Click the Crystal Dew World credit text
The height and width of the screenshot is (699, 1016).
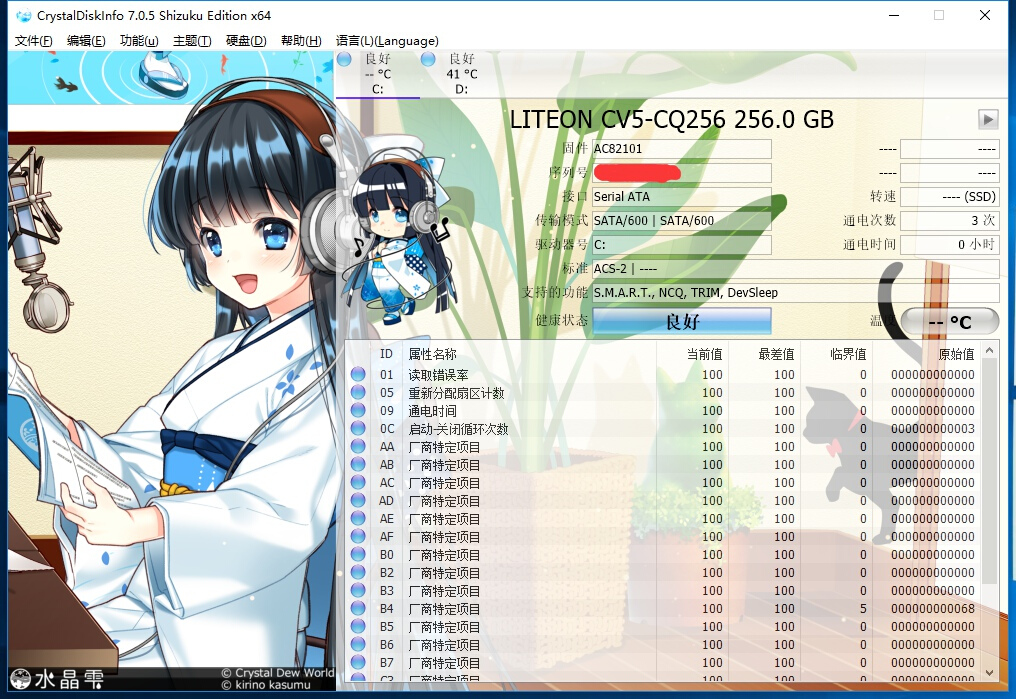point(275,672)
